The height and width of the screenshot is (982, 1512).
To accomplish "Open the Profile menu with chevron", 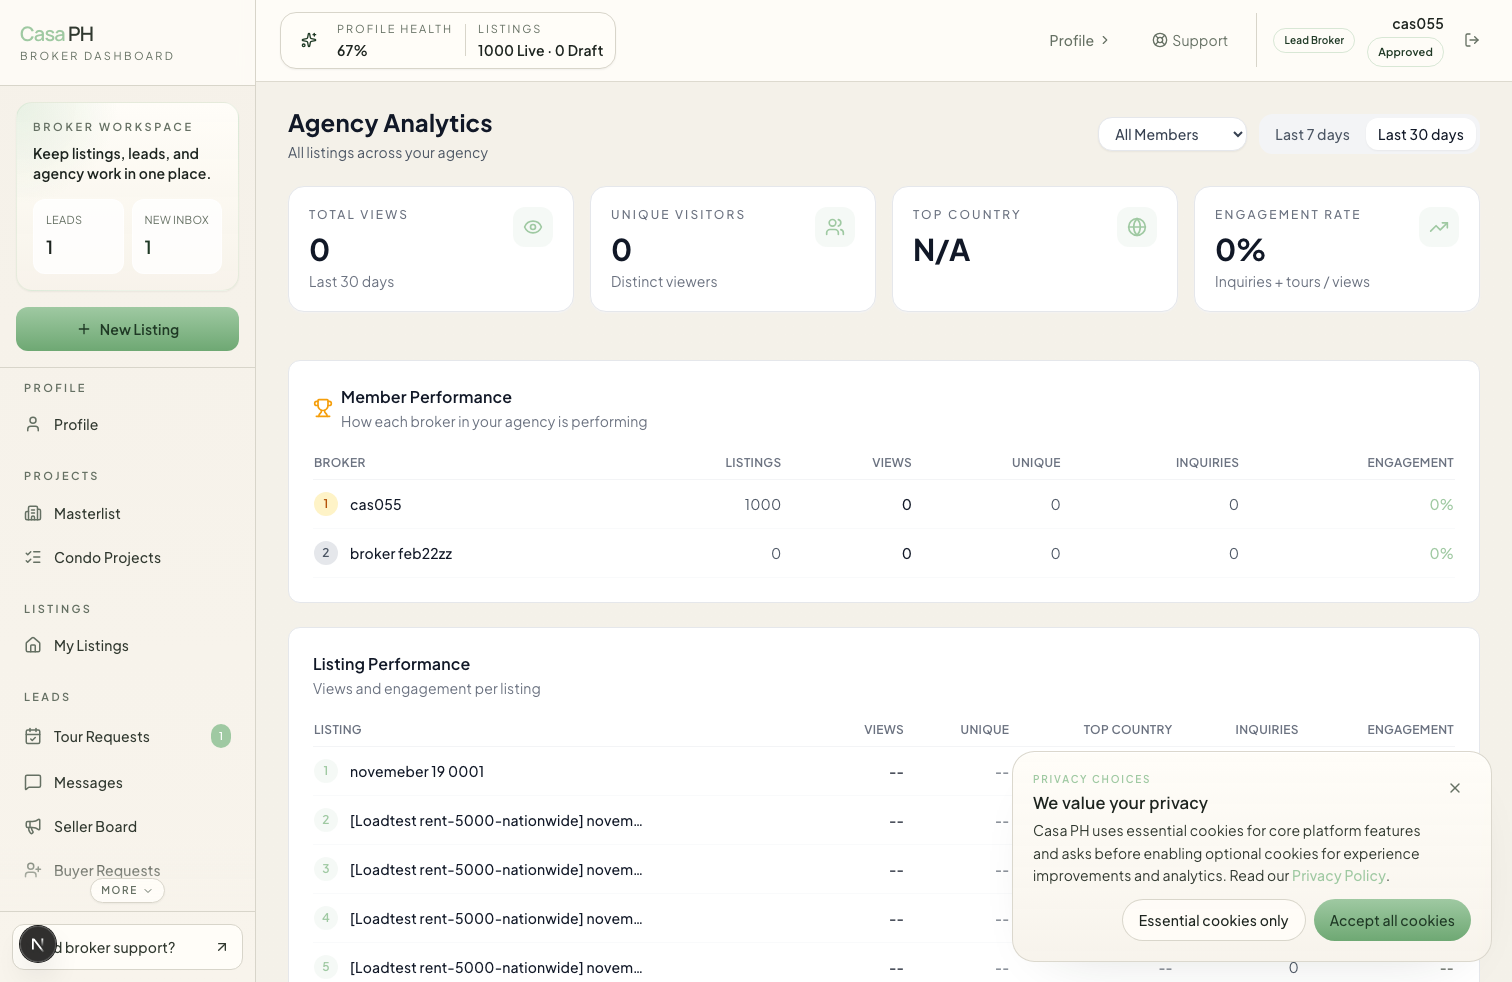I will point(1078,40).
